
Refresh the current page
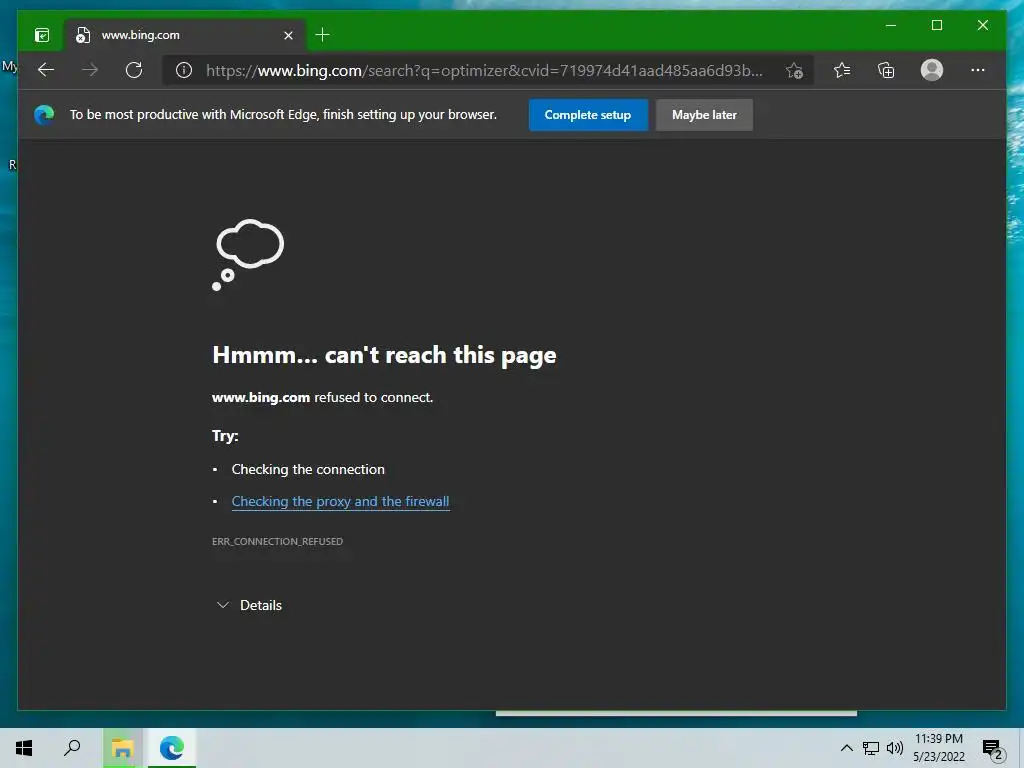coord(134,70)
